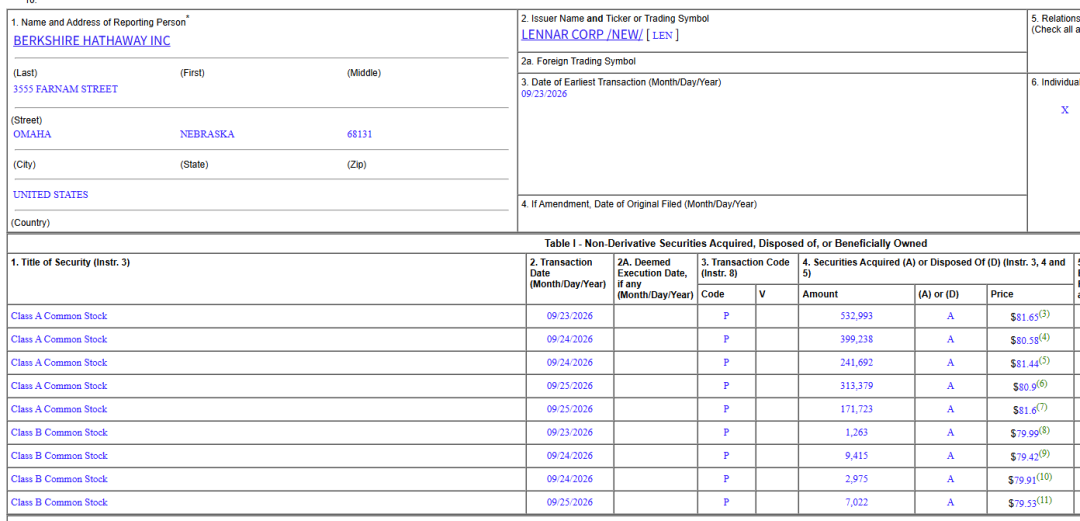The height and width of the screenshot is (521, 1080).
Task: Open the LENNAR CORP /NEW/ issuer link
Action: 582,34
